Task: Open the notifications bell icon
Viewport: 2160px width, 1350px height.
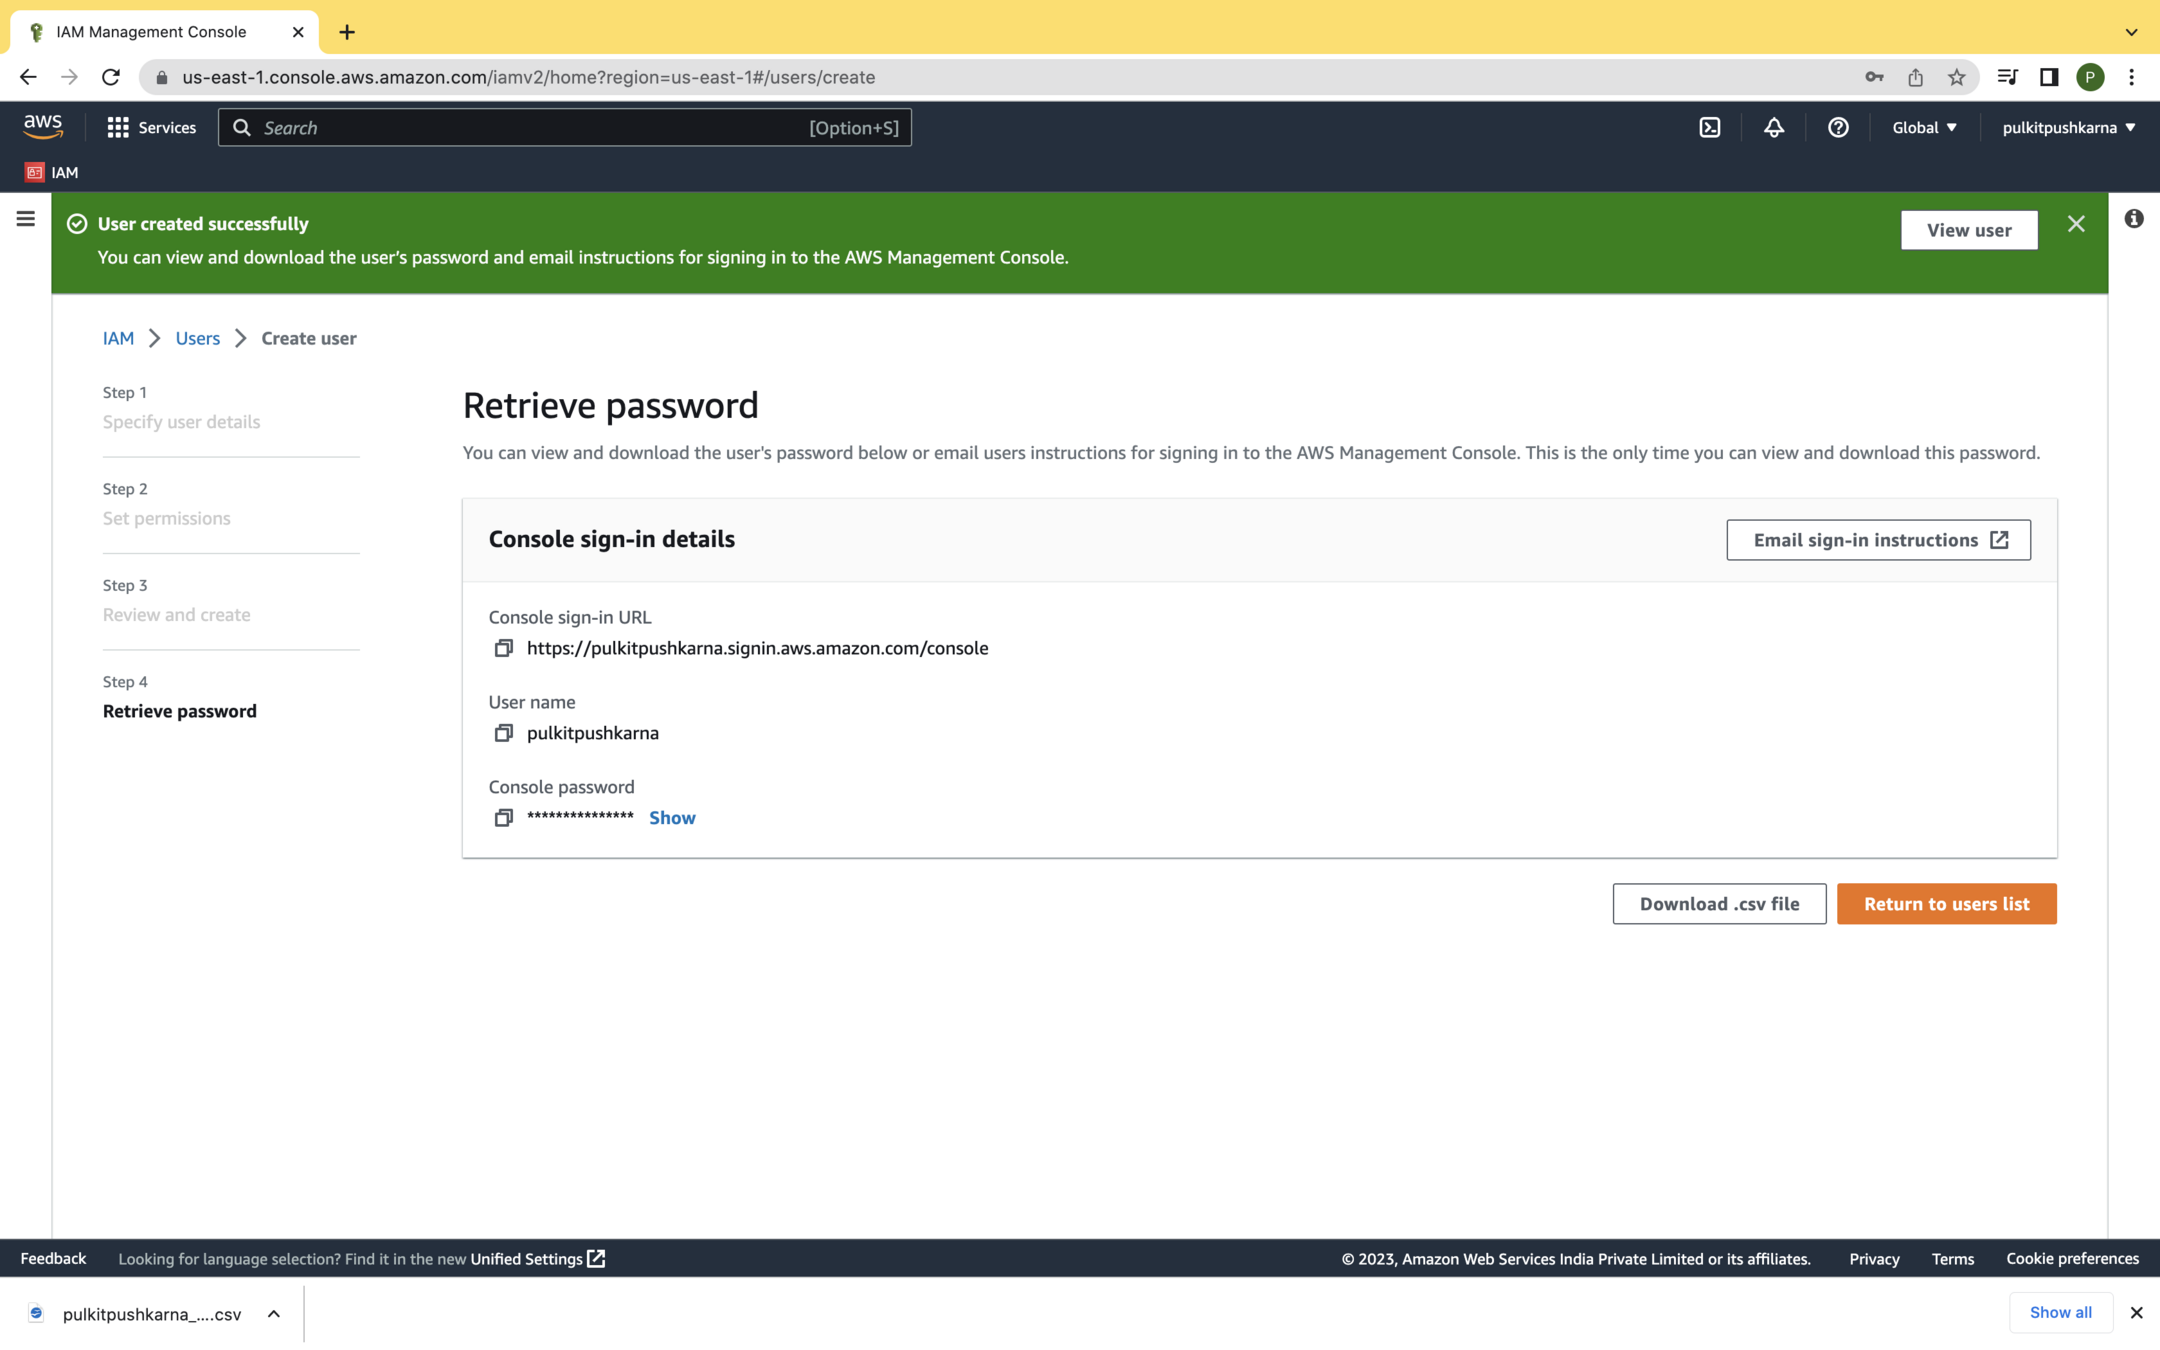Action: (1773, 127)
